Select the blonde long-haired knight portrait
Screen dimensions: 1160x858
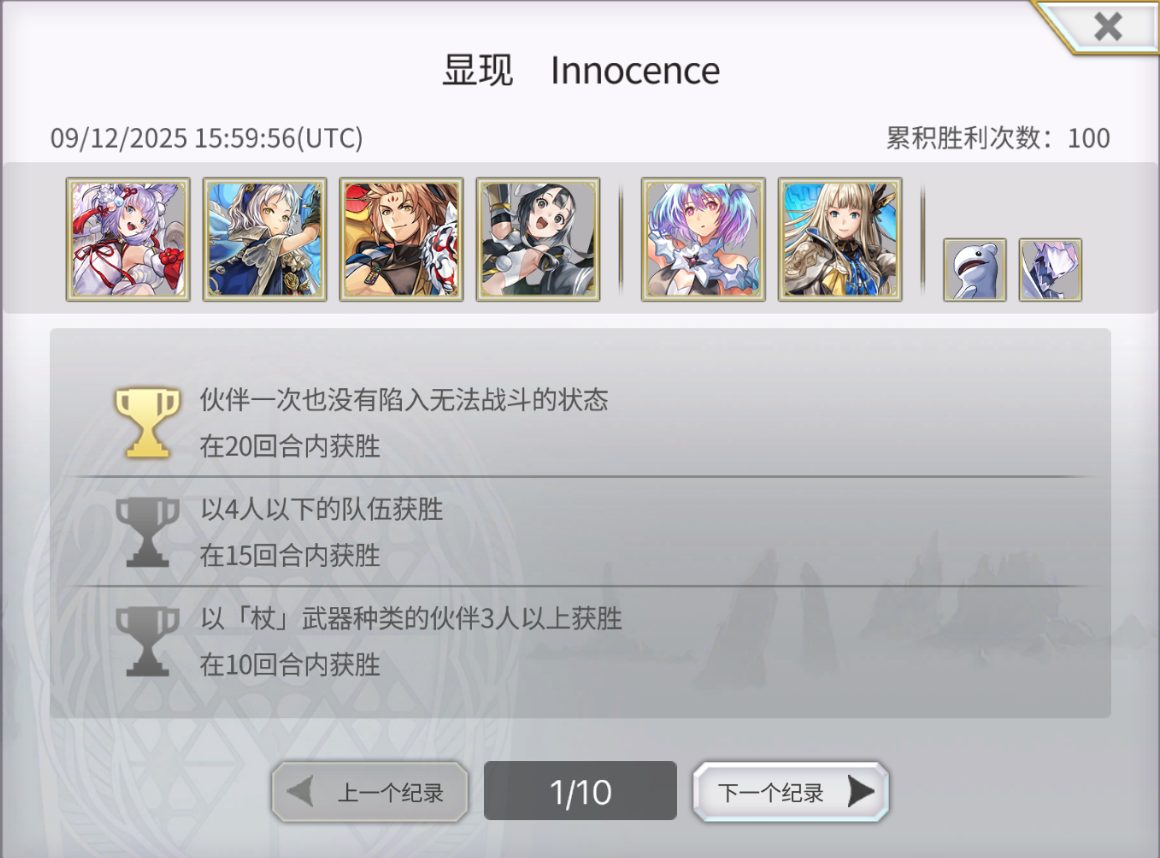tap(840, 239)
